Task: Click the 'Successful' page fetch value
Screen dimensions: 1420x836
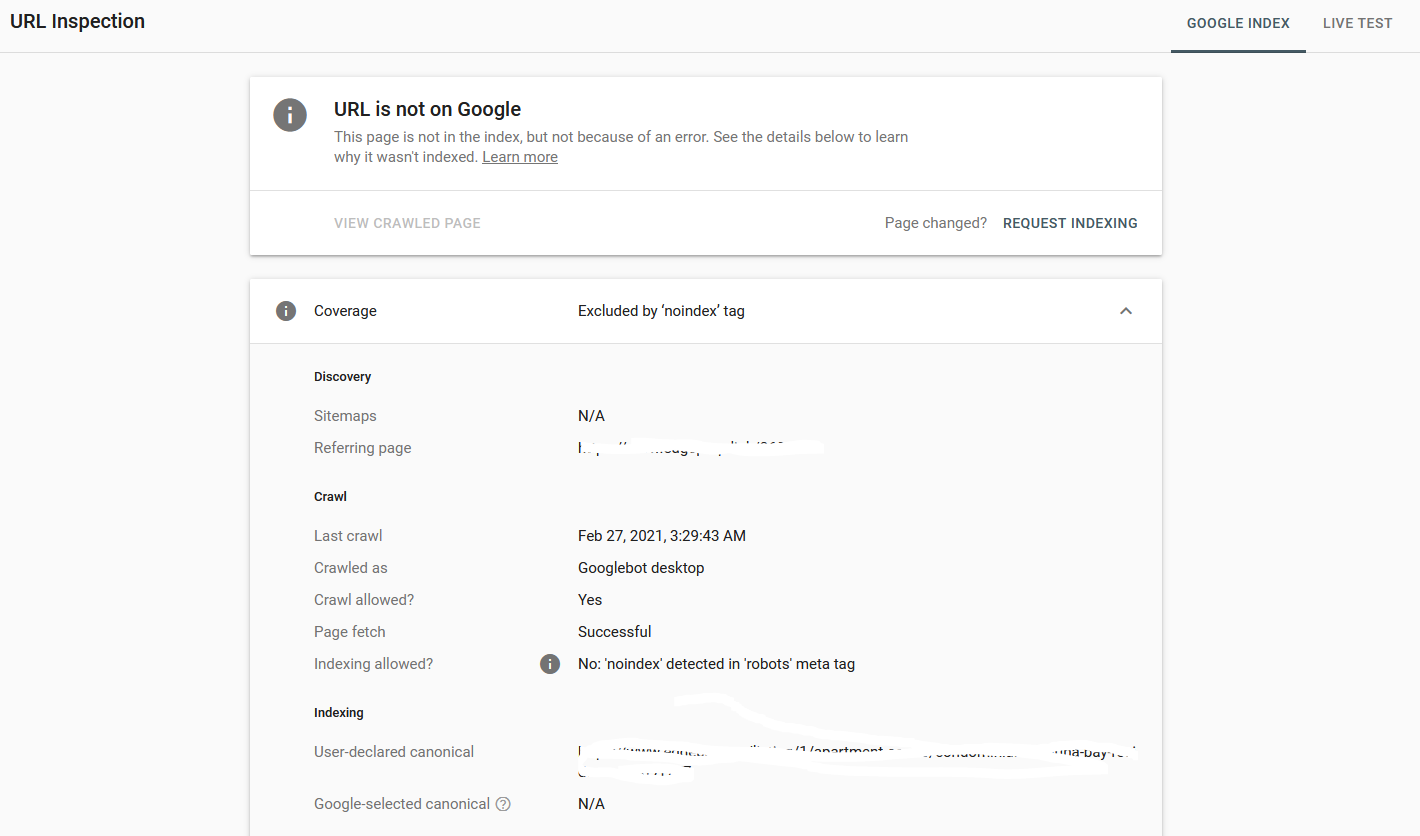Action: (x=614, y=632)
